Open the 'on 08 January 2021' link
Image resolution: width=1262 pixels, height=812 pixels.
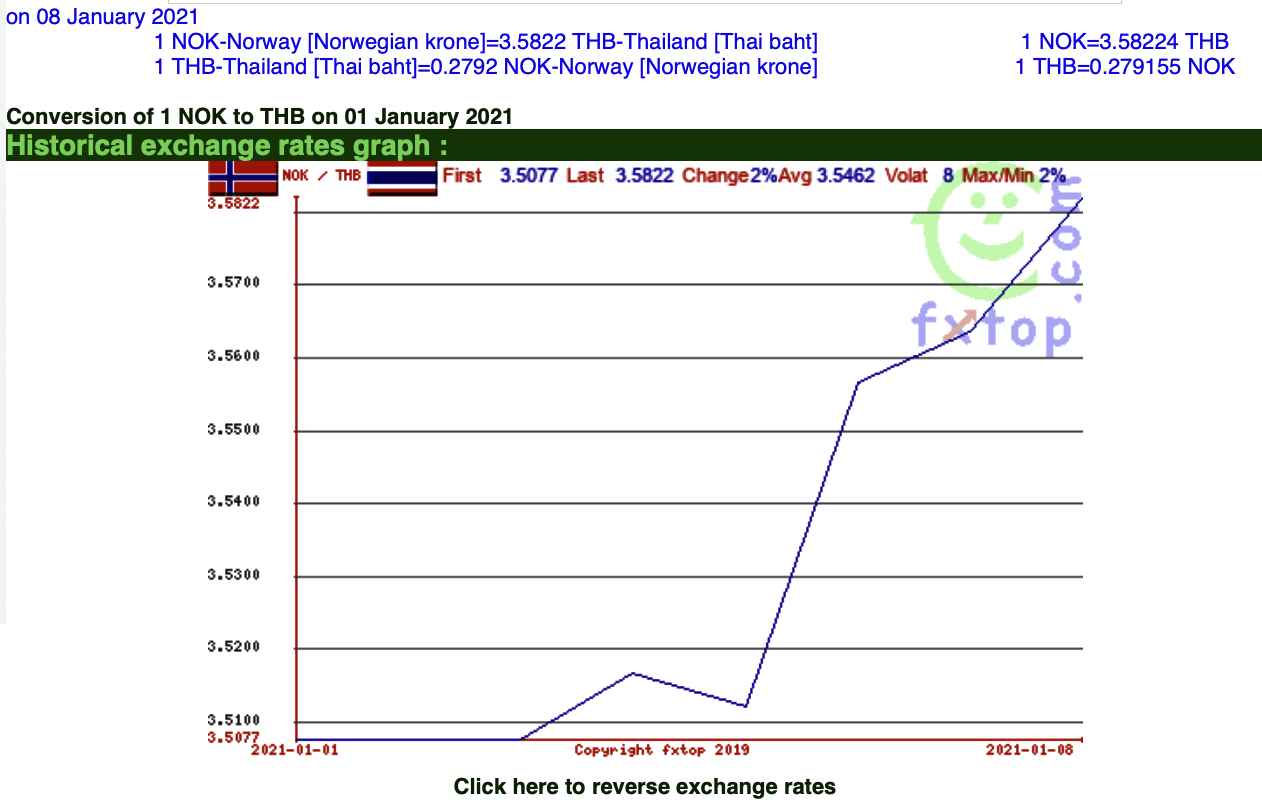pyautogui.click(x=102, y=17)
